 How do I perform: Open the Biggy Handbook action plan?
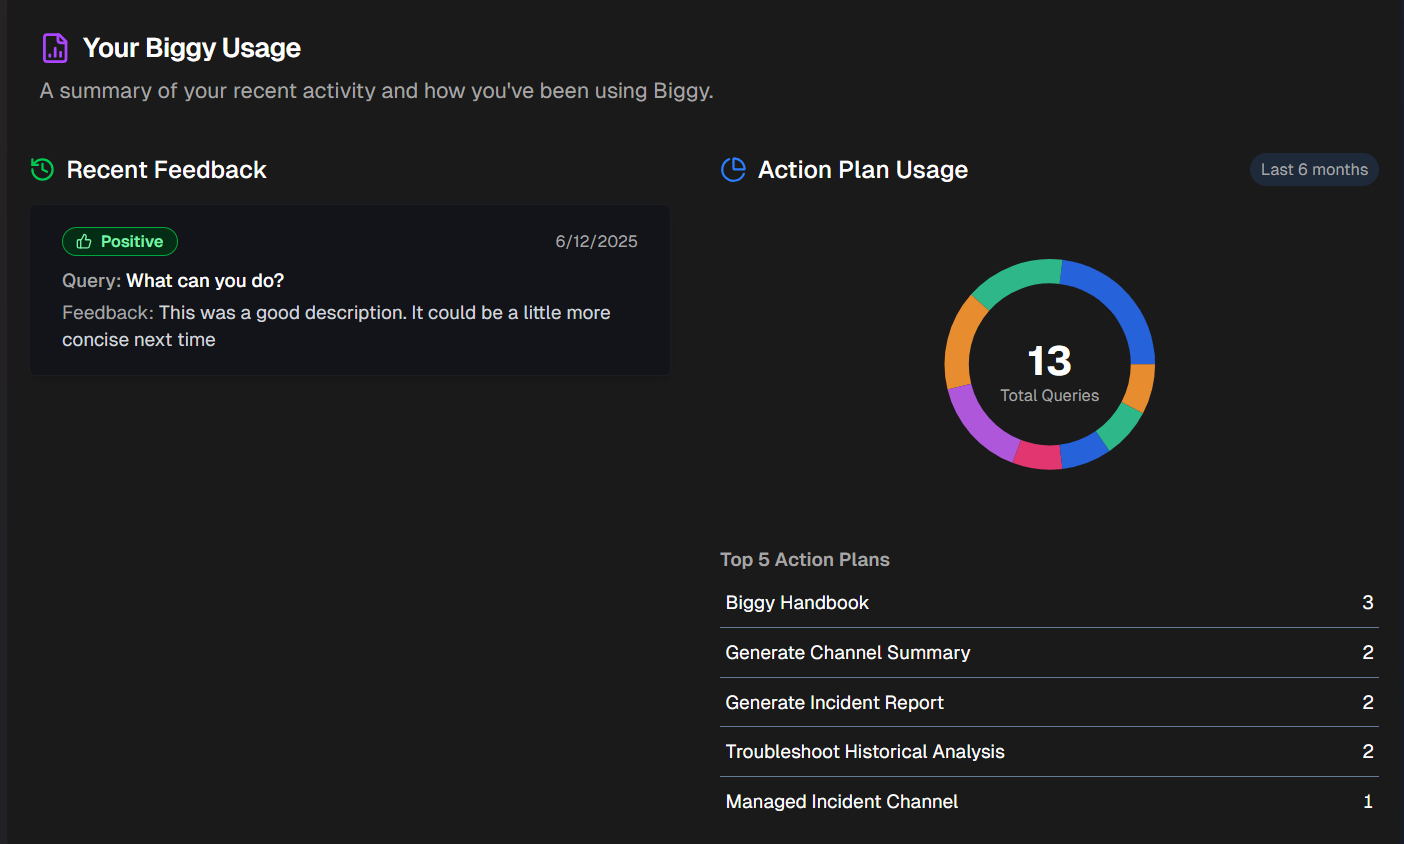pyautogui.click(x=797, y=602)
